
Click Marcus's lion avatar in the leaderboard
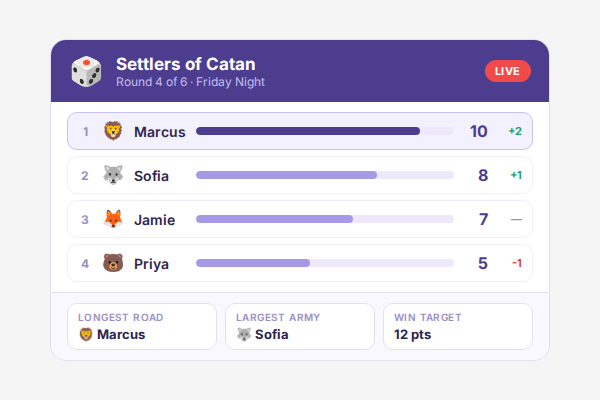point(113,131)
